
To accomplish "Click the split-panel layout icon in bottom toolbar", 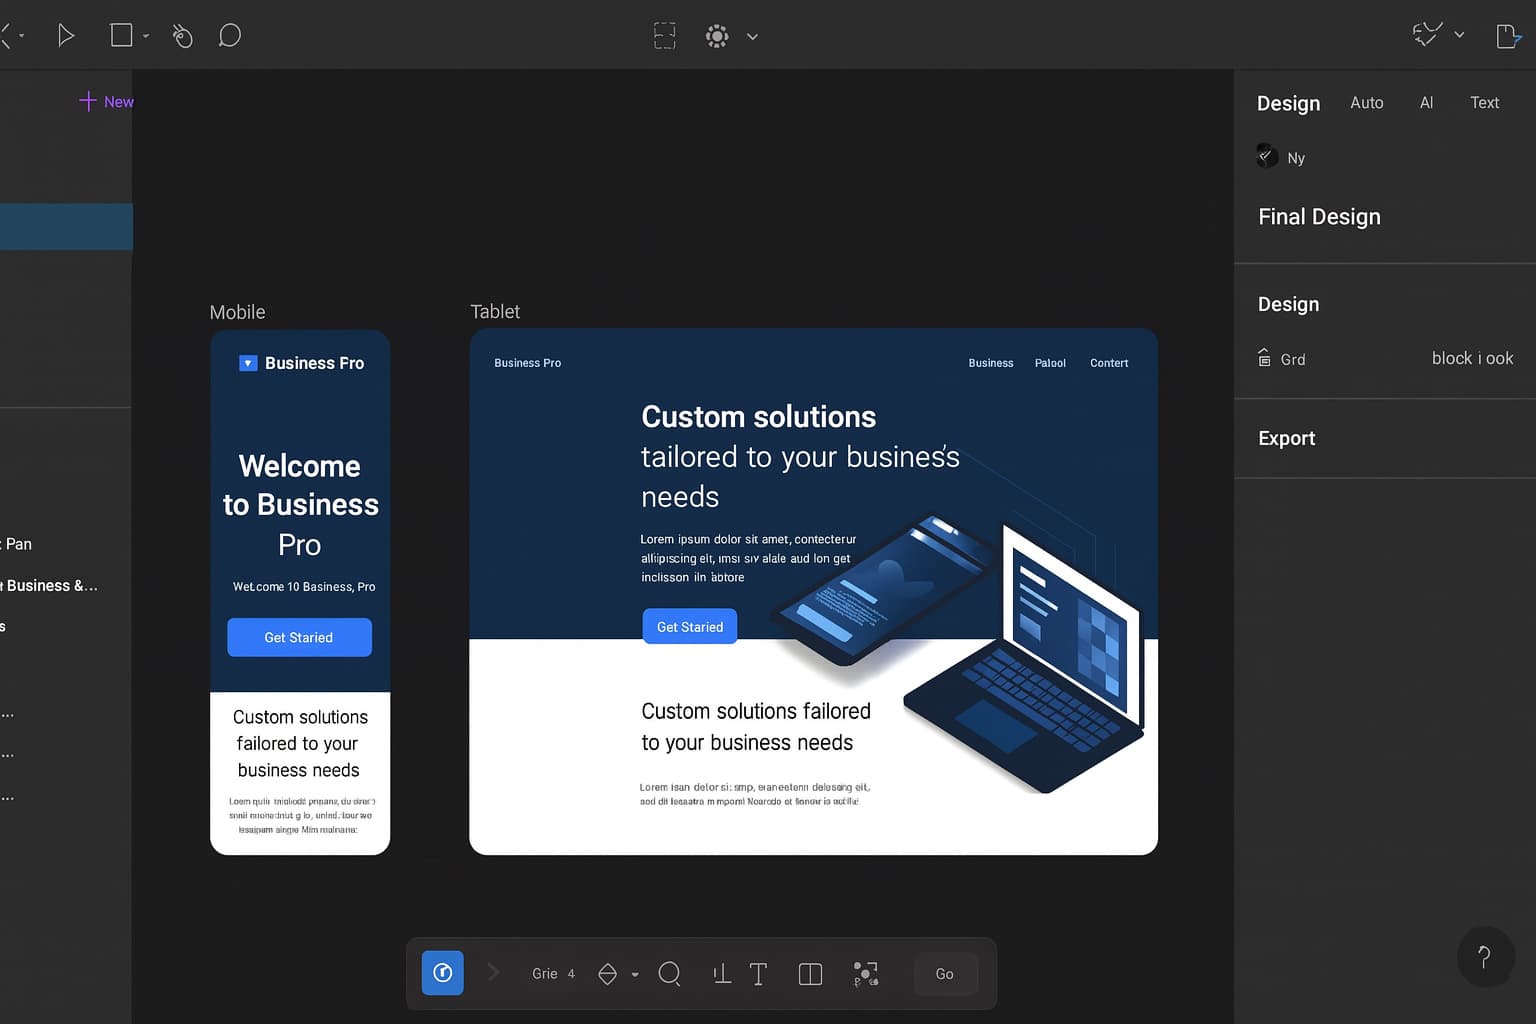I will pos(810,974).
